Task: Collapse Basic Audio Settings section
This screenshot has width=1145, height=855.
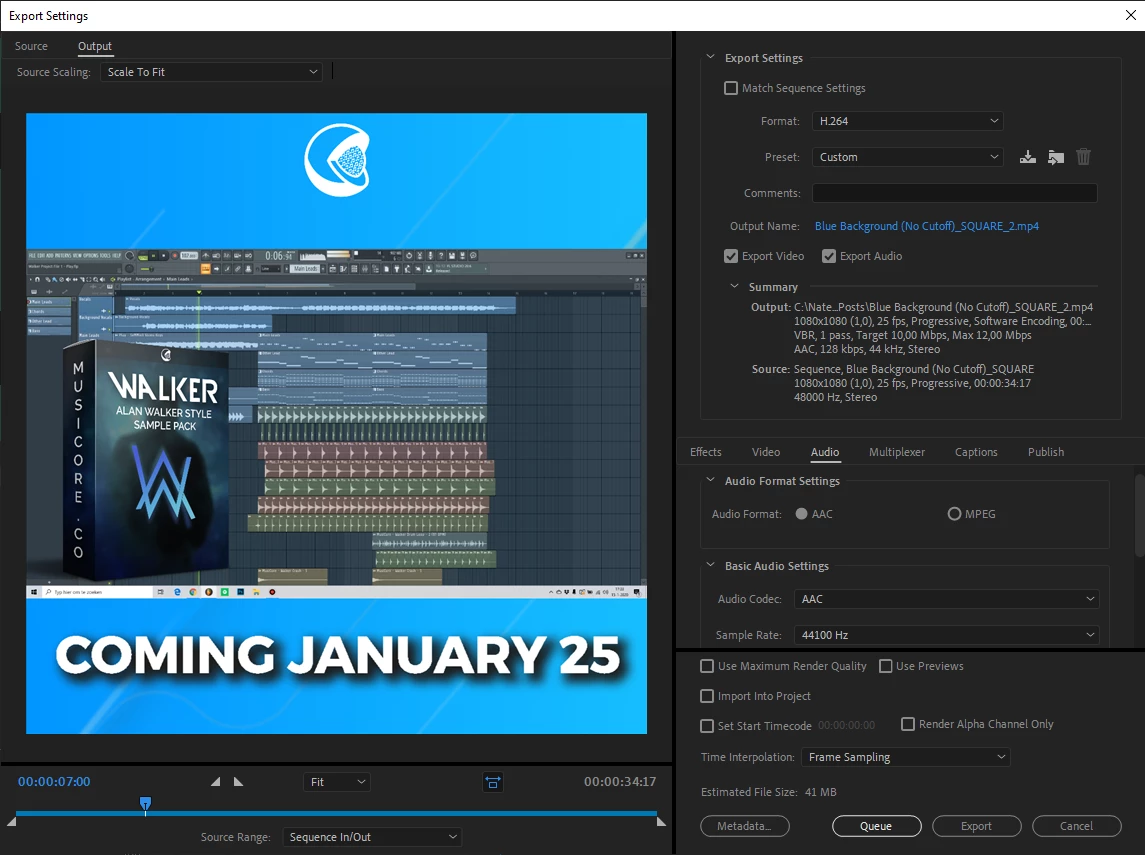Action: click(711, 565)
